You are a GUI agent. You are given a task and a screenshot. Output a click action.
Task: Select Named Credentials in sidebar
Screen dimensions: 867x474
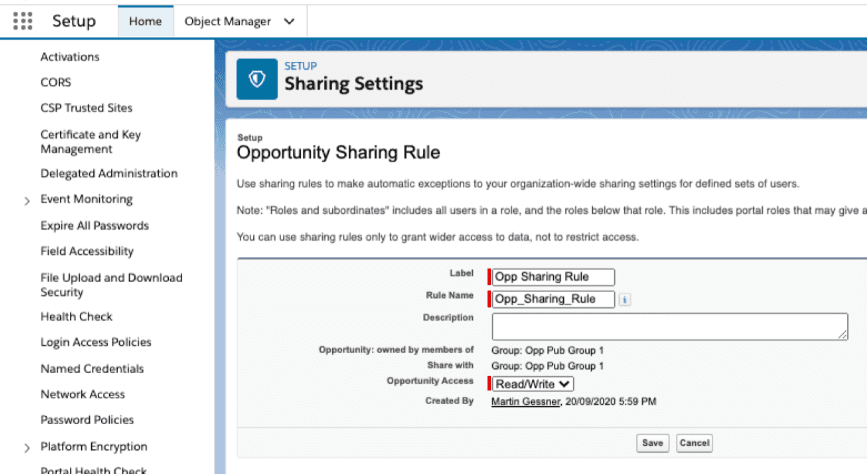coord(92,369)
